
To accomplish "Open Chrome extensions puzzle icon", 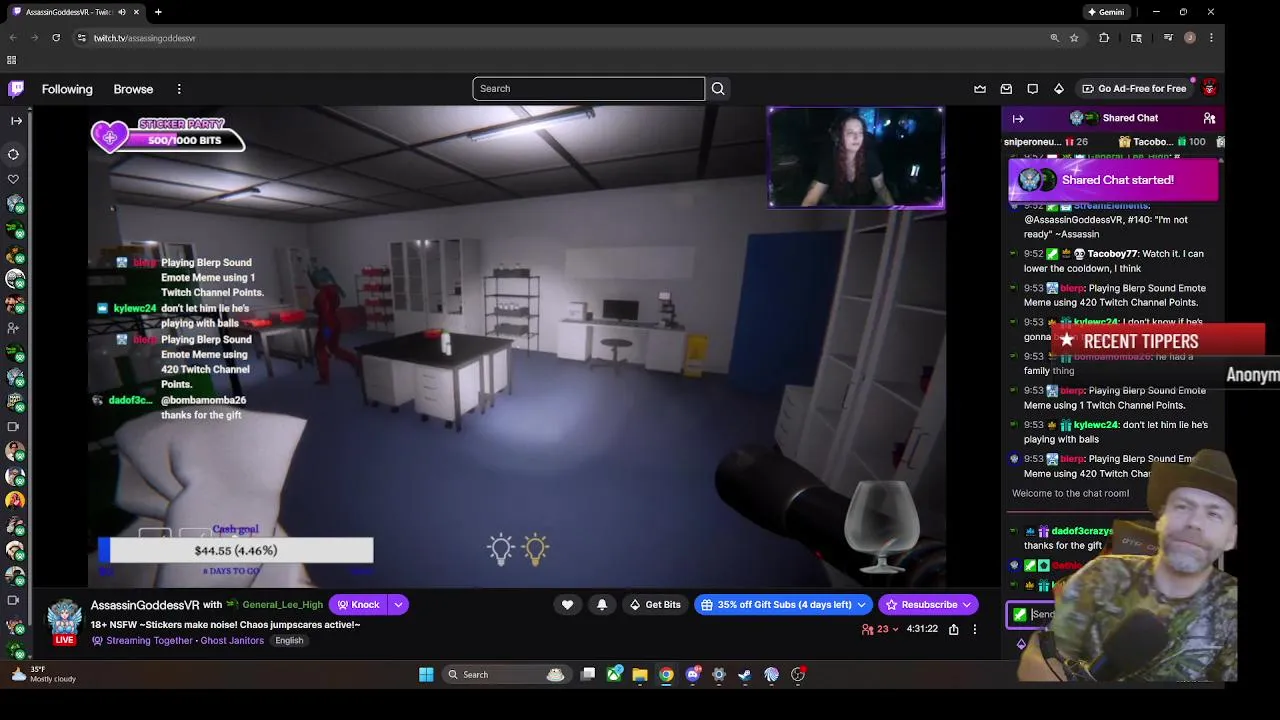I will (1104, 38).
